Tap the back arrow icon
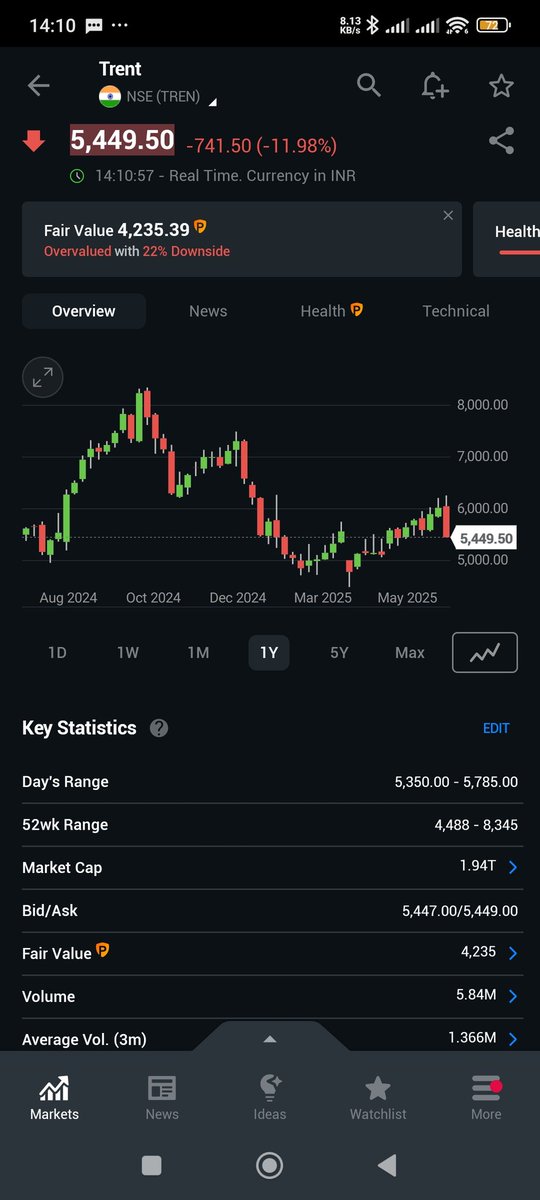This screenshot has width=540, height=1200. tap(38, 86)
